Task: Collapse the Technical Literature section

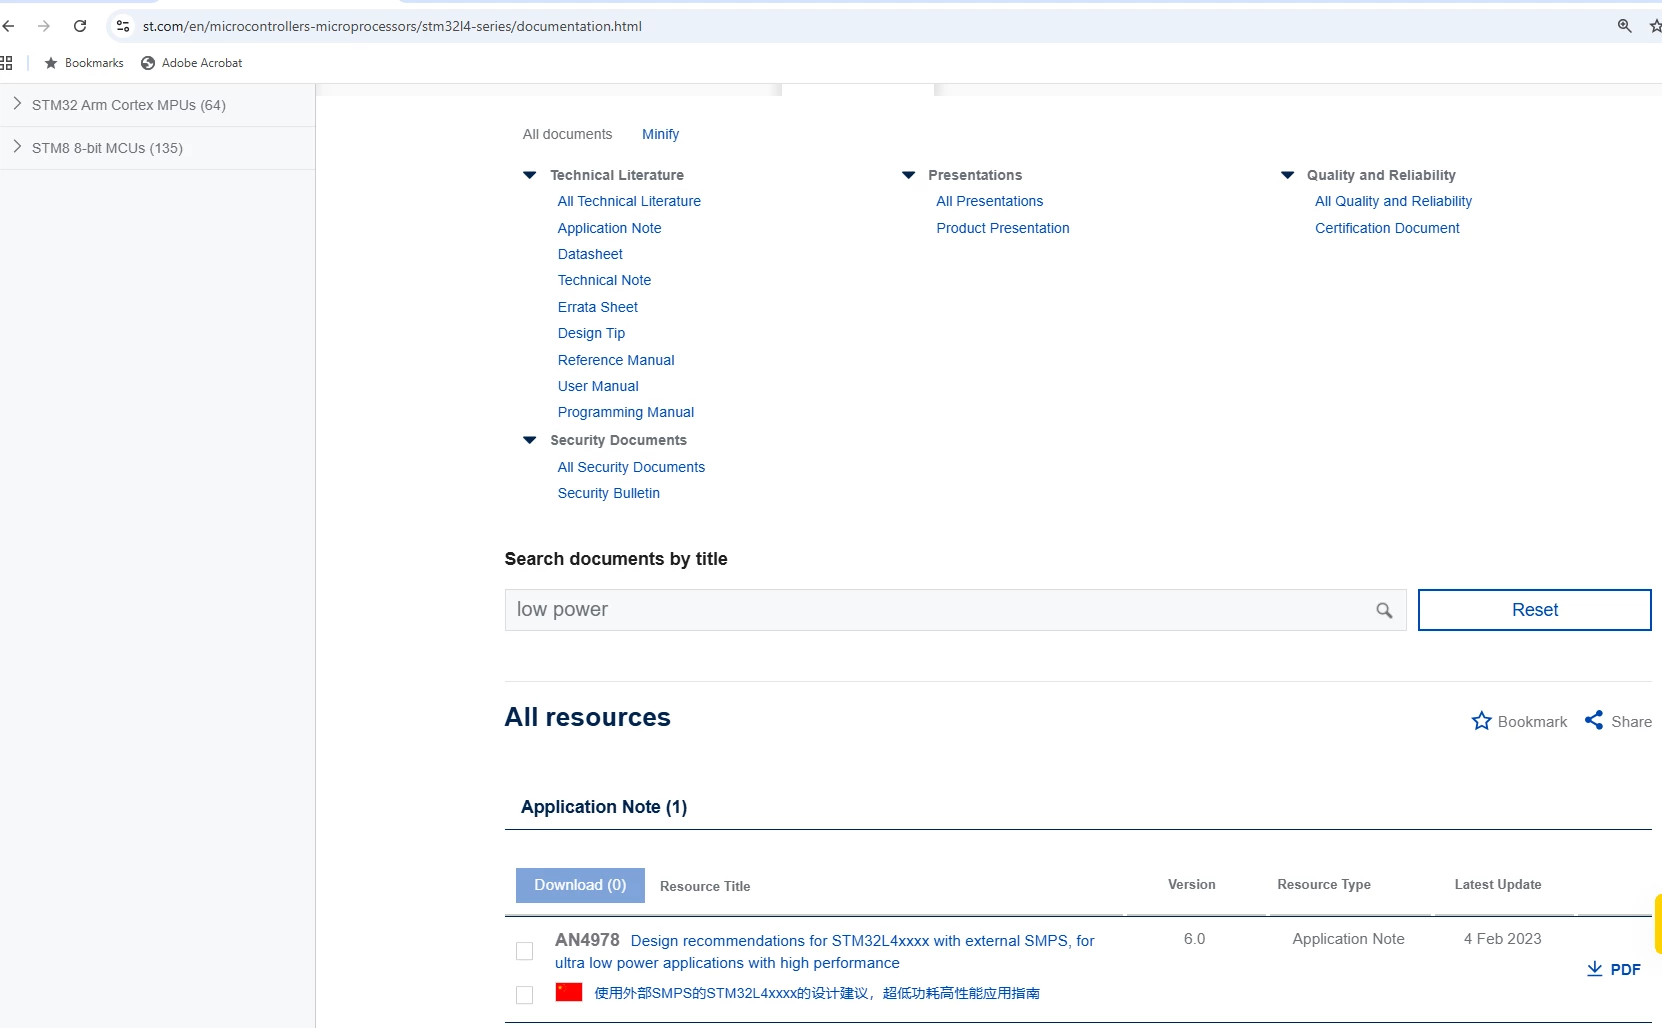Action: (x=530, y=175)
